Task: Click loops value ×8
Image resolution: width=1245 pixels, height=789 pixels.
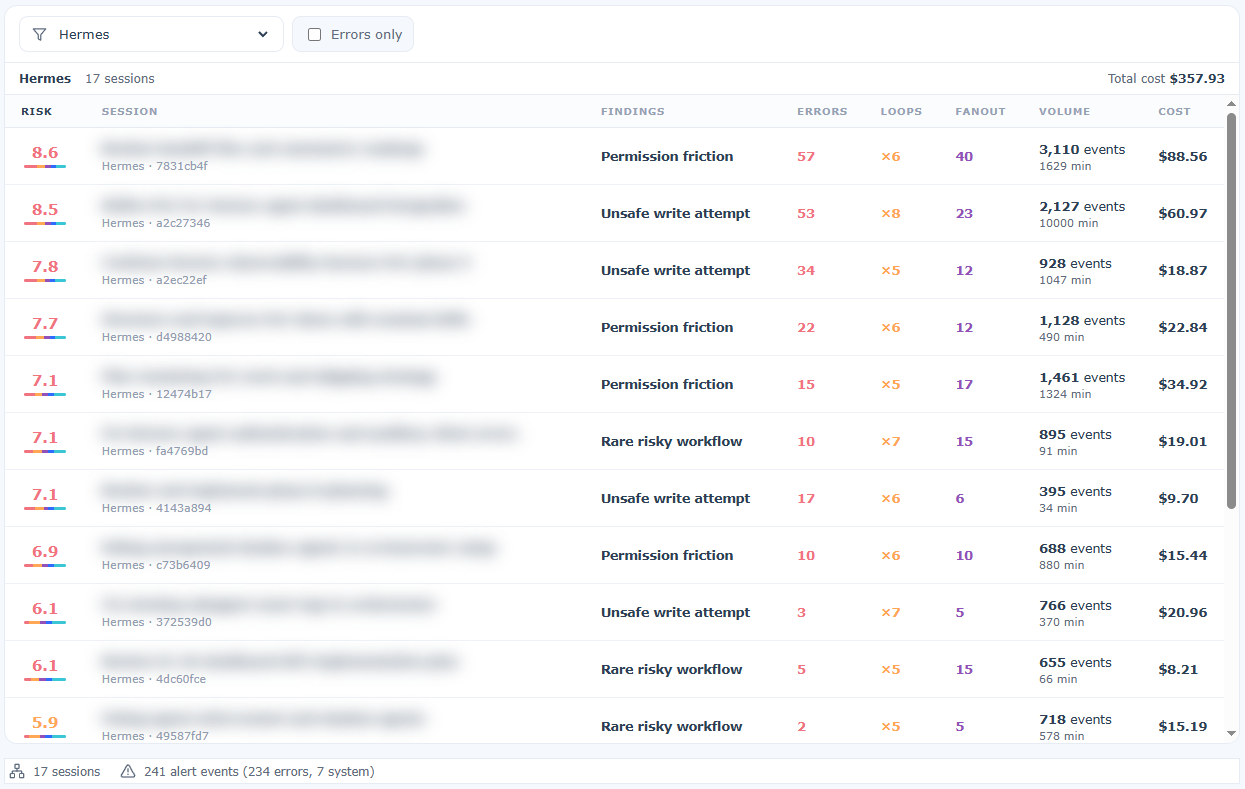Action: [x=890, y=213]
